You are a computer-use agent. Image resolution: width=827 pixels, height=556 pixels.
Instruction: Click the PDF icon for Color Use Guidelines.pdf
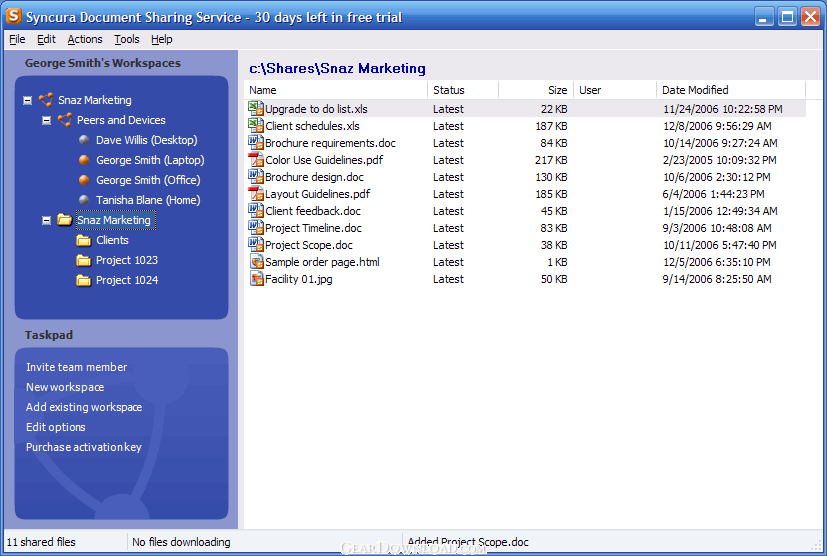coord(256,159)
